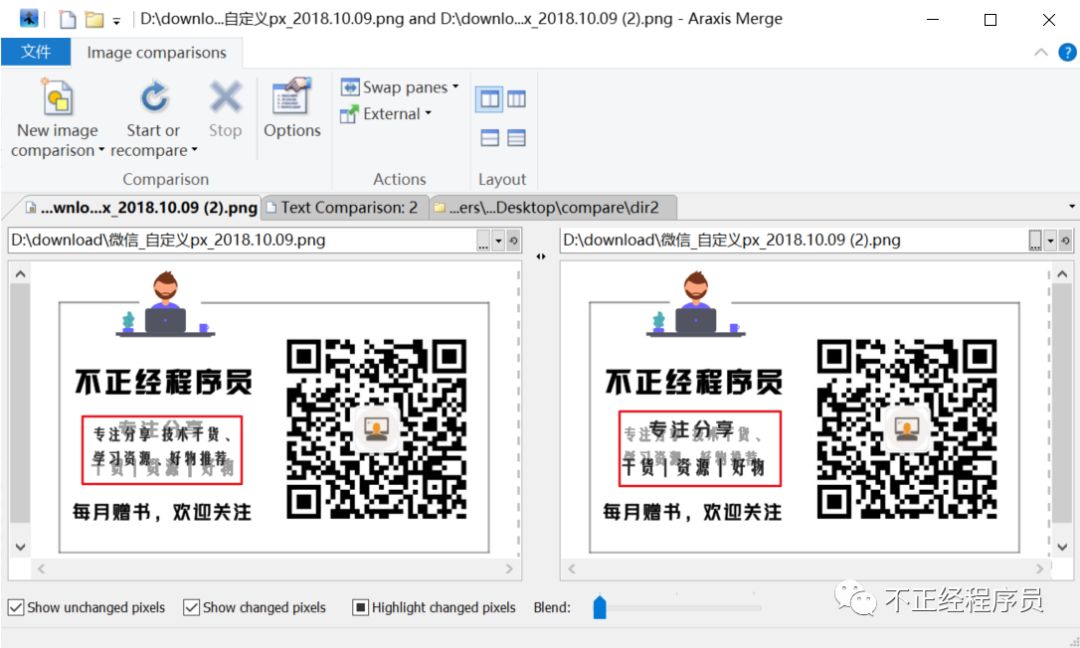Click the left arrow of left pane horizontal scrollbar
1080x648 pixels.
(x=41, y=569)
